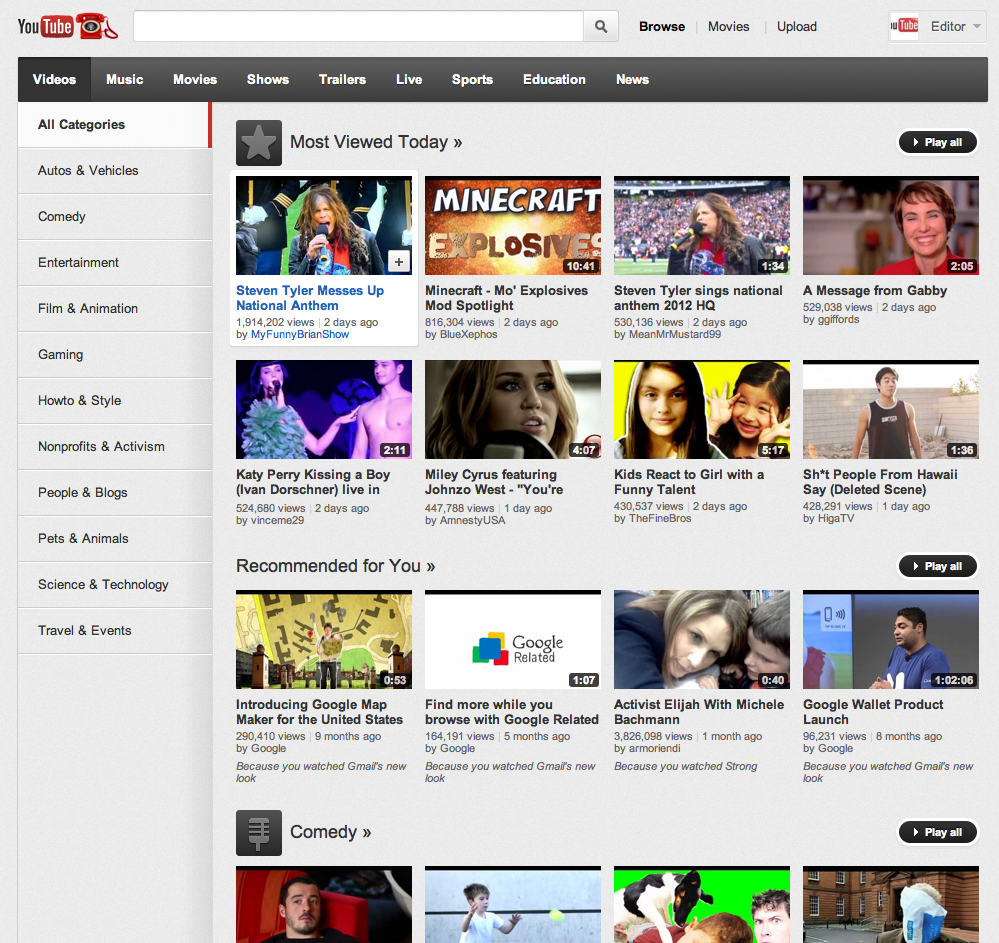This screenshot has height=943, width=999.
Task: Expand the Most Viewed Today section heading
Action: tap(376, 141)
